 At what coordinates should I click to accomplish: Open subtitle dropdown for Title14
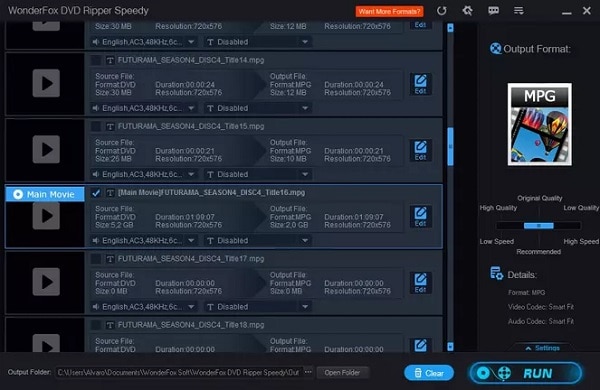point(257,108)
